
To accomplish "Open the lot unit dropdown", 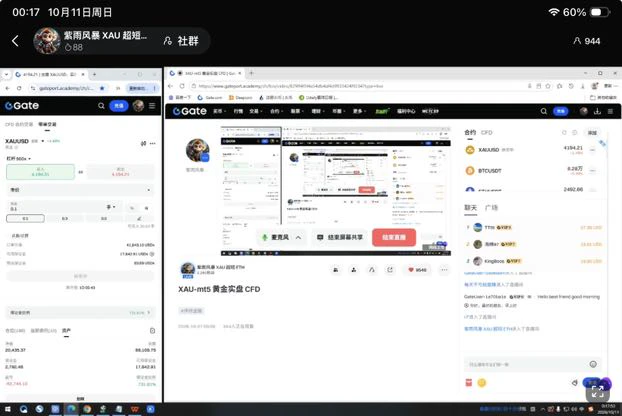I will coord(111,207).
